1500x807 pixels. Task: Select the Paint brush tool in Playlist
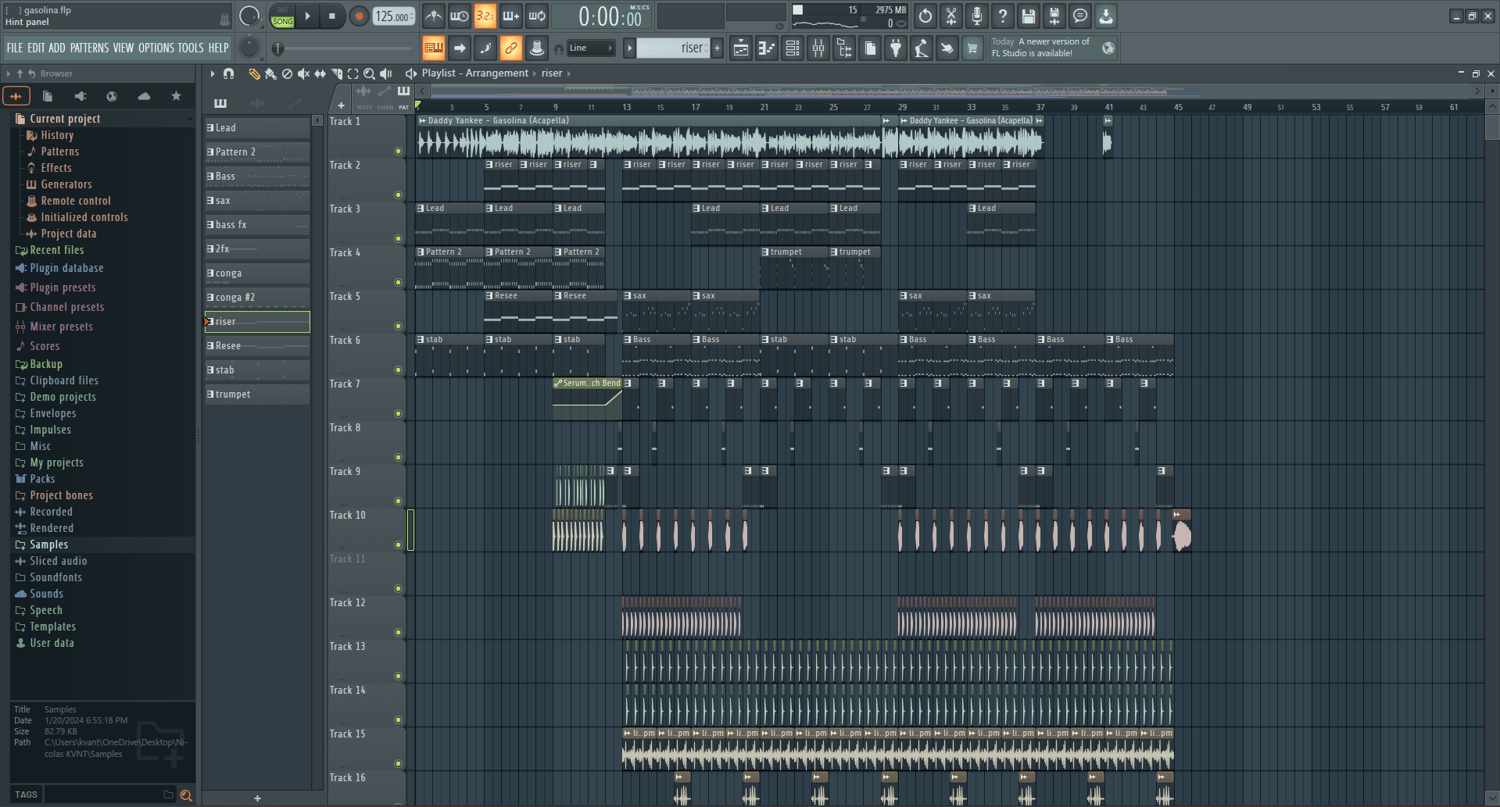(270, 73)
